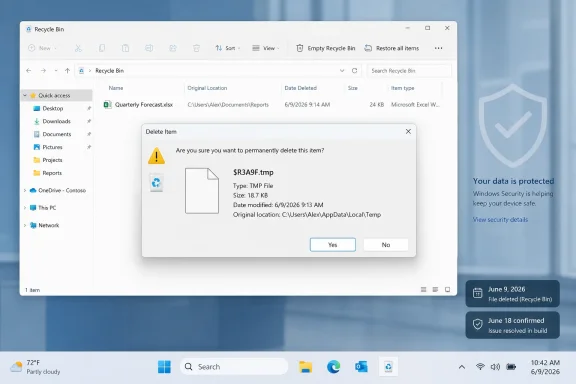Sort by Item type column header

pos(403,88)
